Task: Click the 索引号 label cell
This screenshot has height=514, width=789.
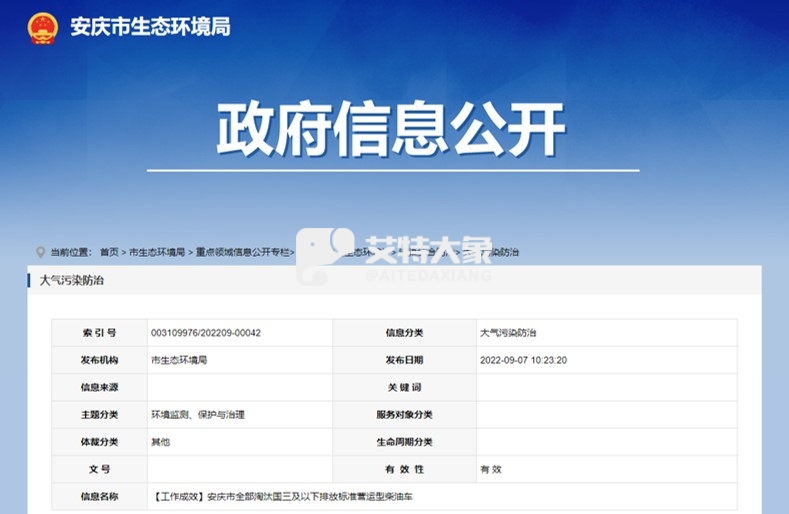Action: click(99, 333)
